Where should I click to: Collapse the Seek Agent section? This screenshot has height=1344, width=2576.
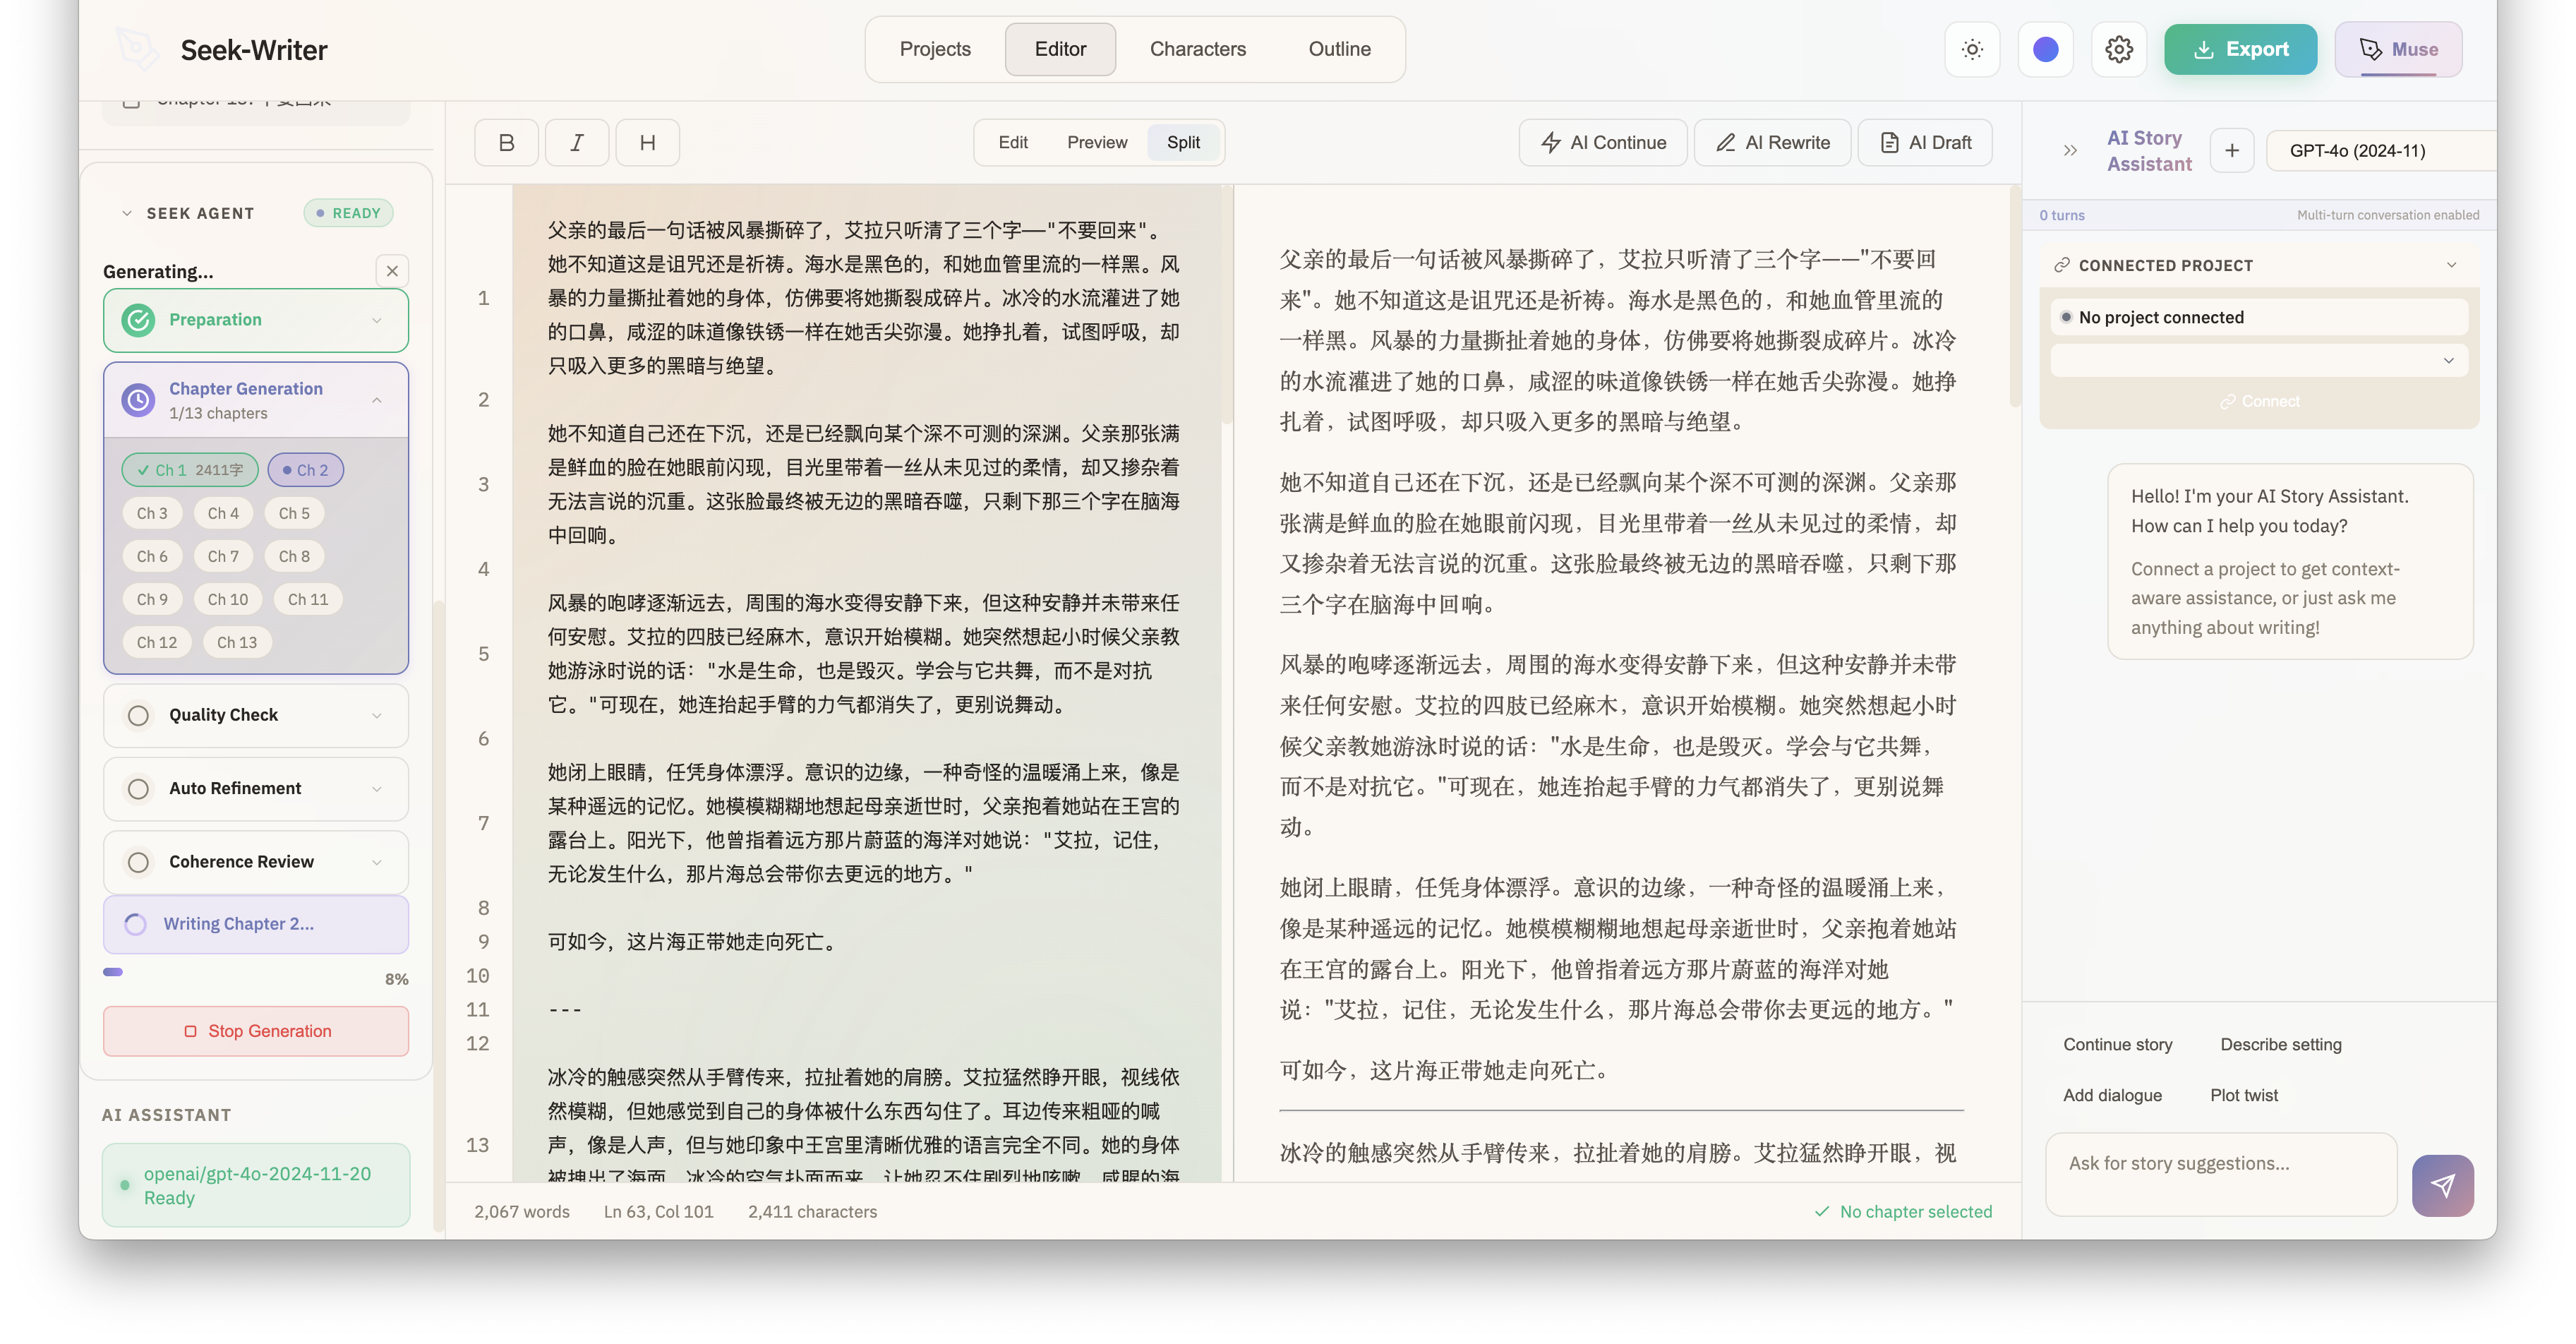pyautogui.click(x=127, y=213)
